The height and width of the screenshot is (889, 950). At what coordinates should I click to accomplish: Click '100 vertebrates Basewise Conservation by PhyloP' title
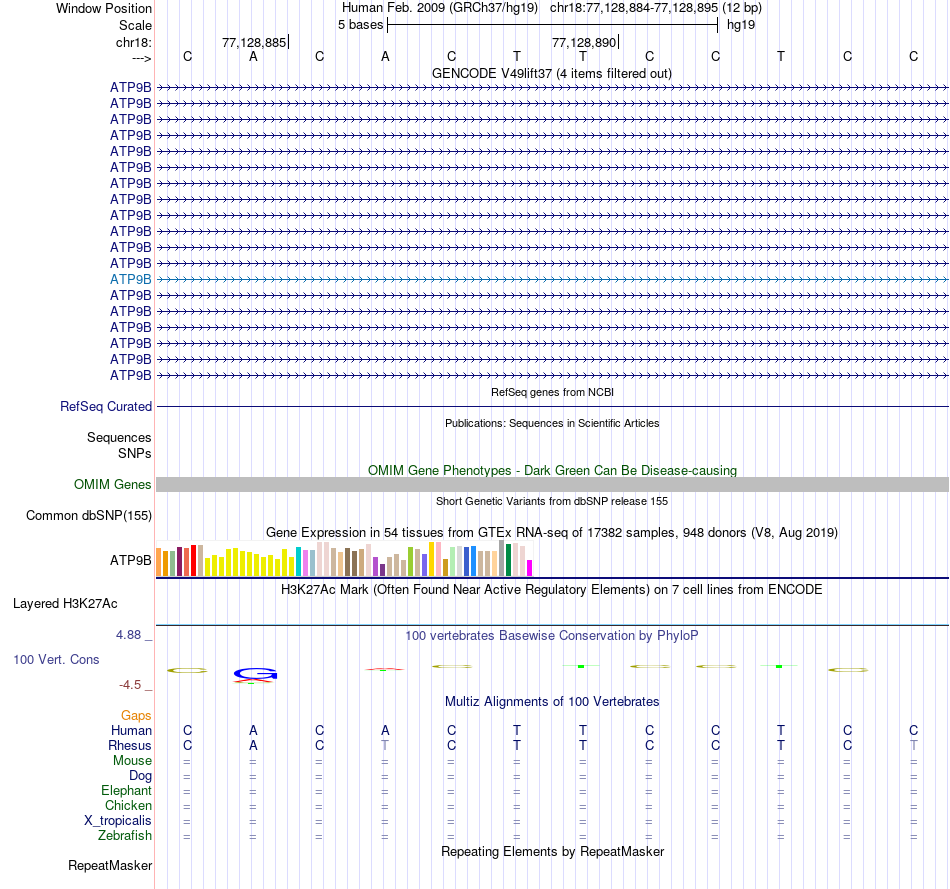(551, 636)
